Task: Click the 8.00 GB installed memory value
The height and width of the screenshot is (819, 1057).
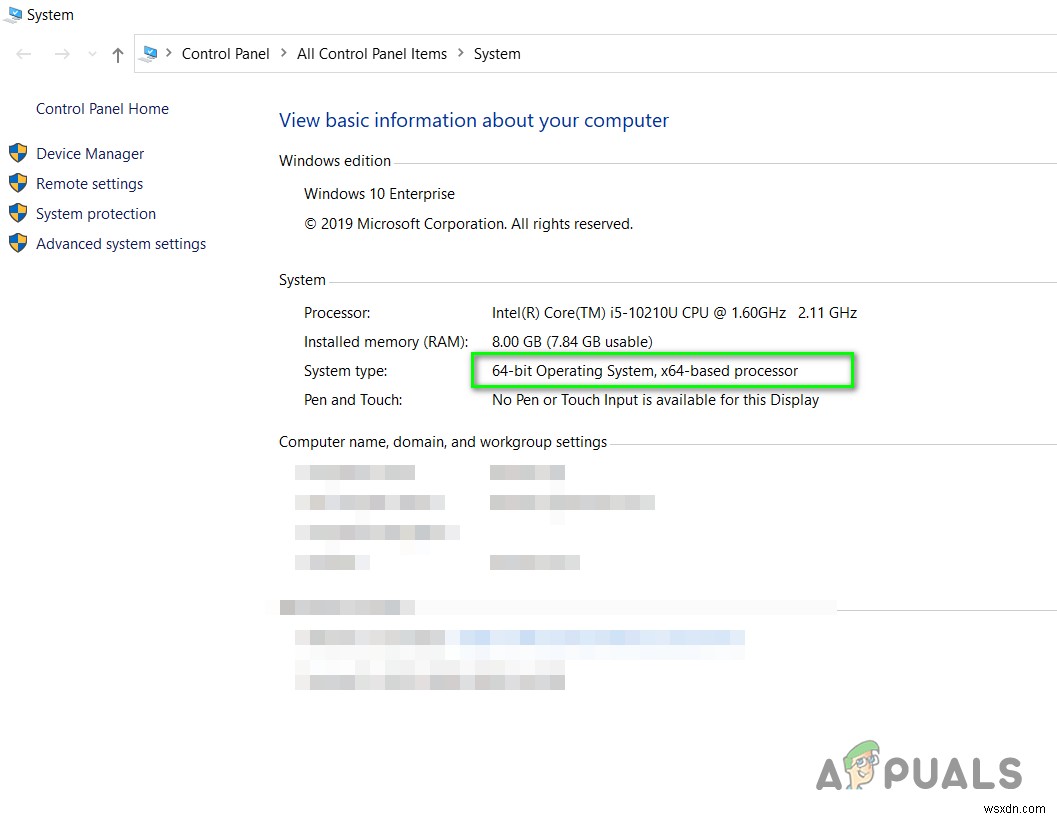Action: pyautogui.click(x=572, y=342)
